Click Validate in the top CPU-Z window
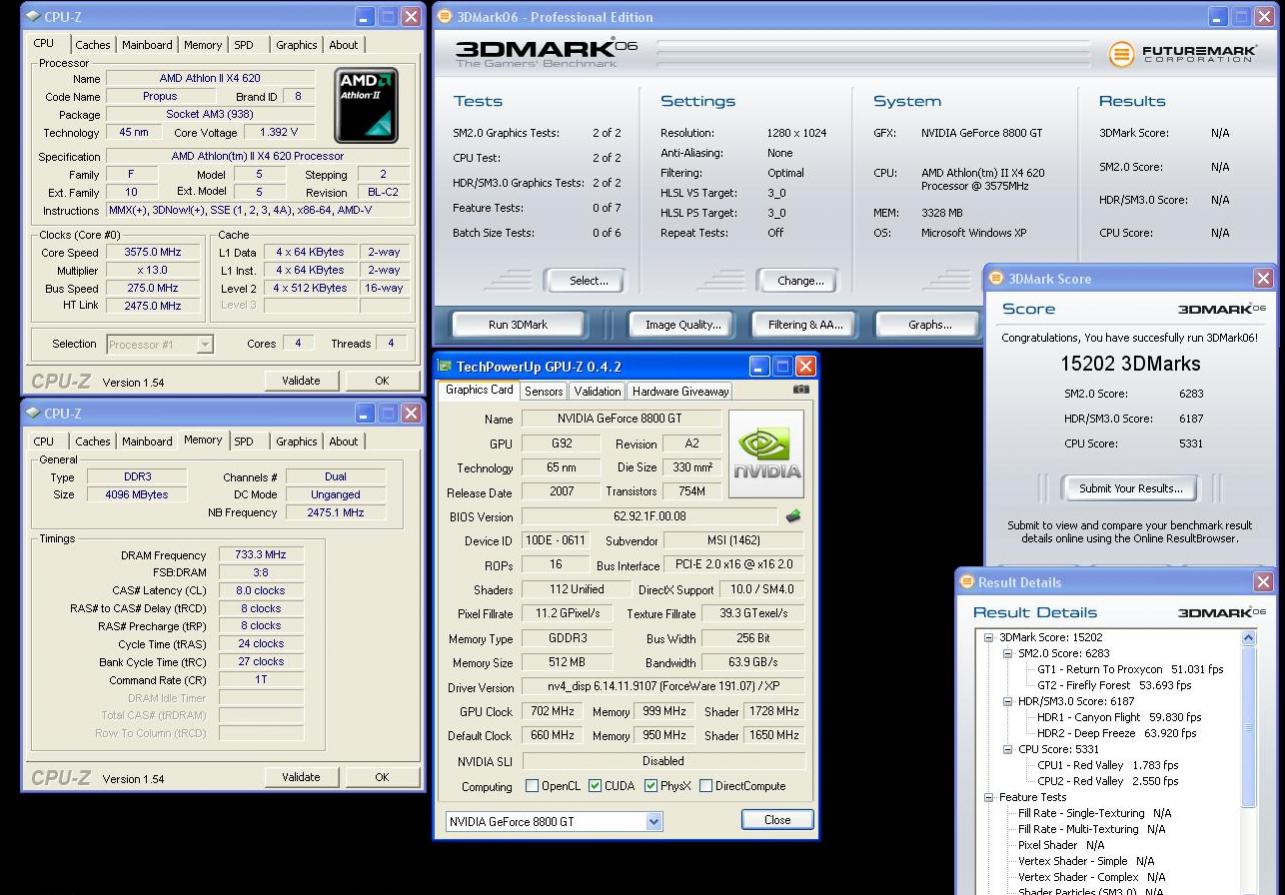The width and height of the screenshot is (1285, 895). [x=301, y=380]
